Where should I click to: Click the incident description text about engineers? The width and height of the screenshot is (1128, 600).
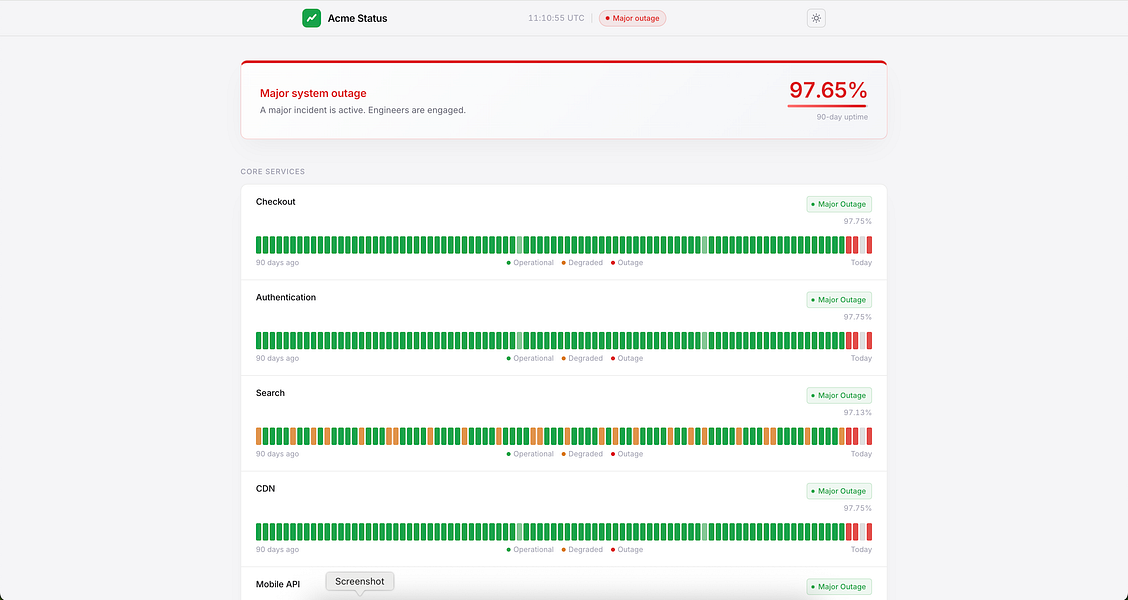363,110
